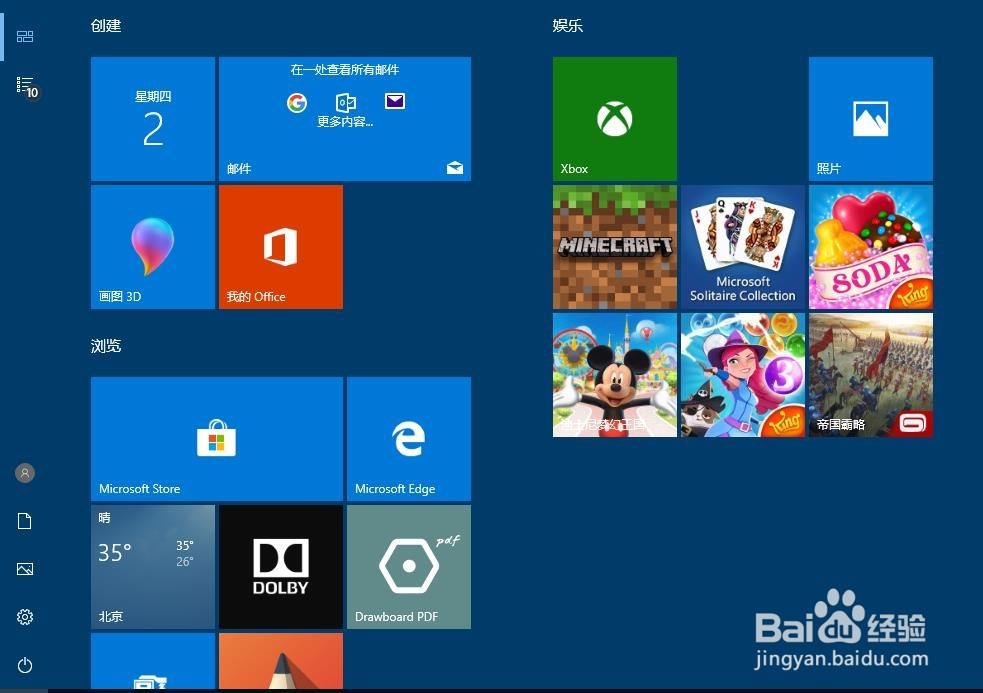Click the Outlook icon in Mail tile
The image size is (983, 693).
pyautogui.click(x=345, y=102)
